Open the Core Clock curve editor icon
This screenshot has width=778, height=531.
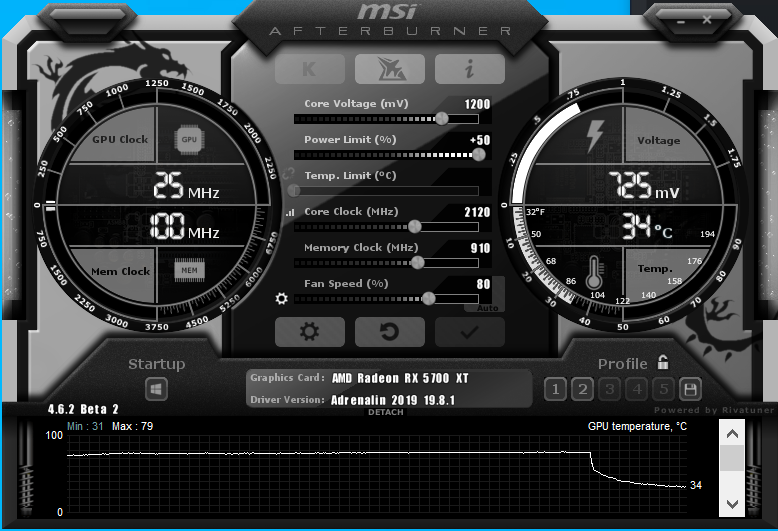point(290,212)
